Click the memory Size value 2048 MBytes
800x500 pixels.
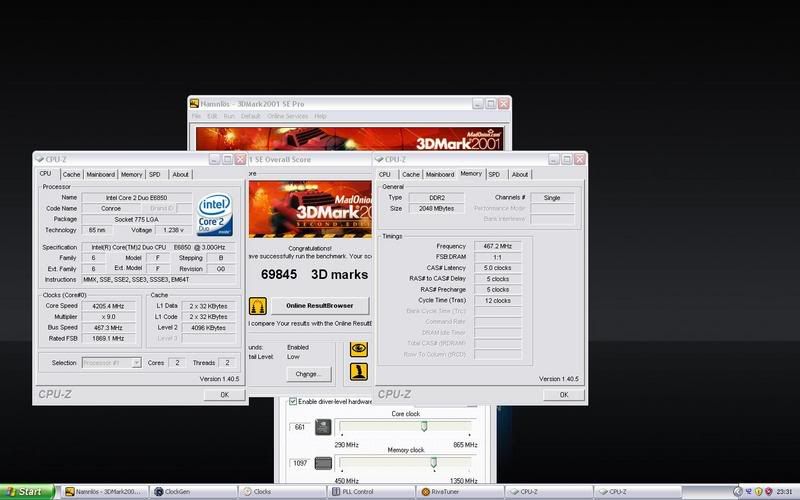[x=436, y=209]
